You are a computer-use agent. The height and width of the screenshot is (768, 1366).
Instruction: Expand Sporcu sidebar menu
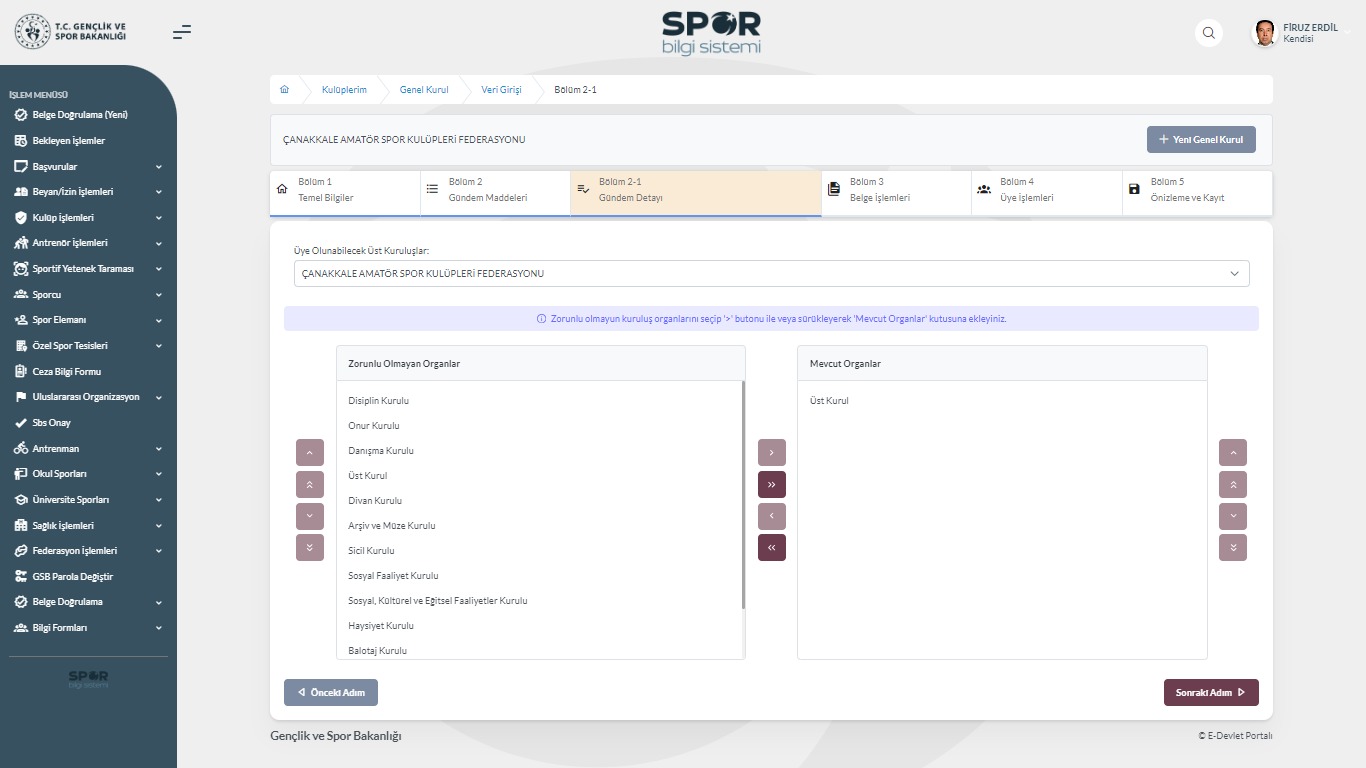pyautogui.click(x=88, y=295)
